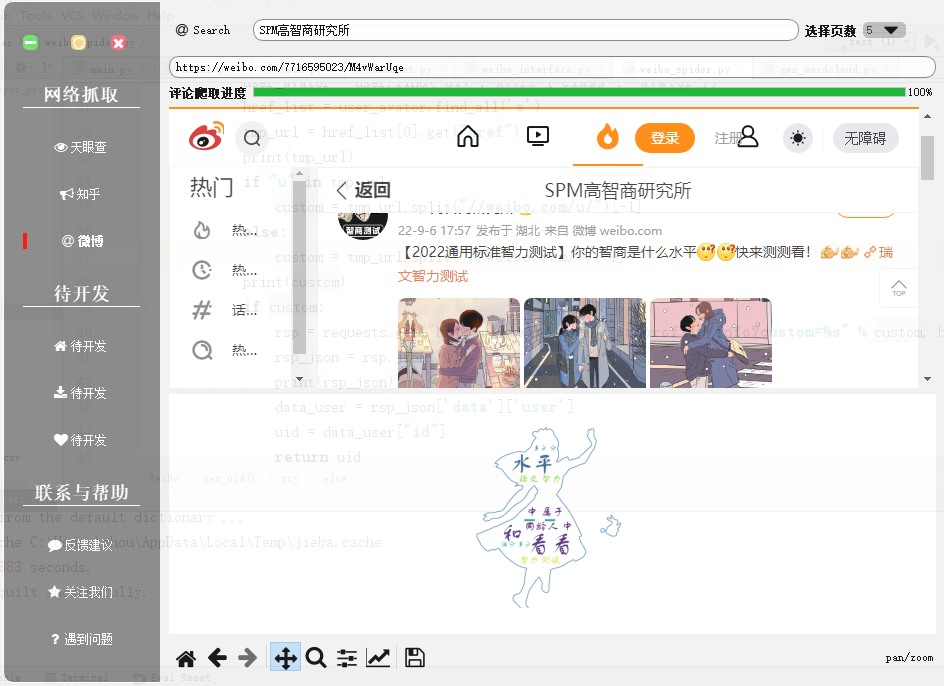Open the Weibo video icon
The height and width of the screenshot is (686, 944).
[x=537, y=137]
